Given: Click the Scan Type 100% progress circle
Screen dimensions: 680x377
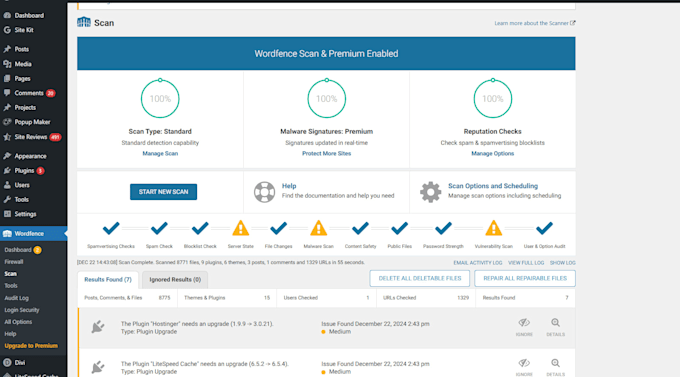Looking at the screenshot, I should pyautogui.click(x=160, y=98).
